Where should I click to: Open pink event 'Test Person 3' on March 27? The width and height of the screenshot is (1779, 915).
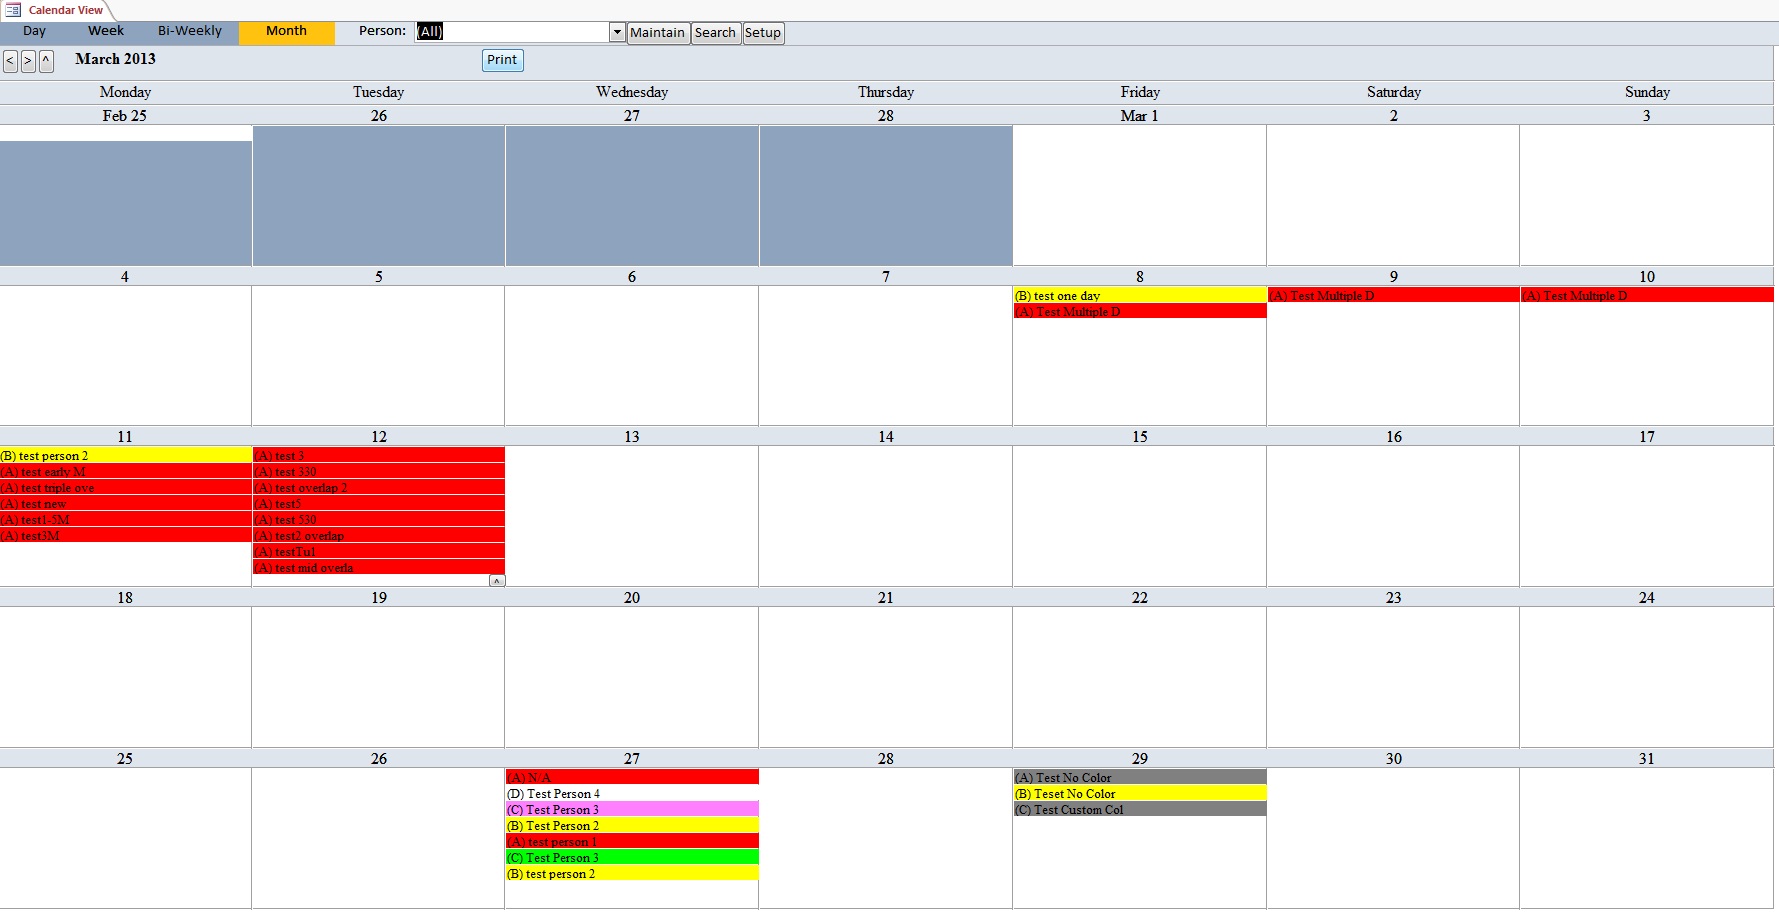631,809
